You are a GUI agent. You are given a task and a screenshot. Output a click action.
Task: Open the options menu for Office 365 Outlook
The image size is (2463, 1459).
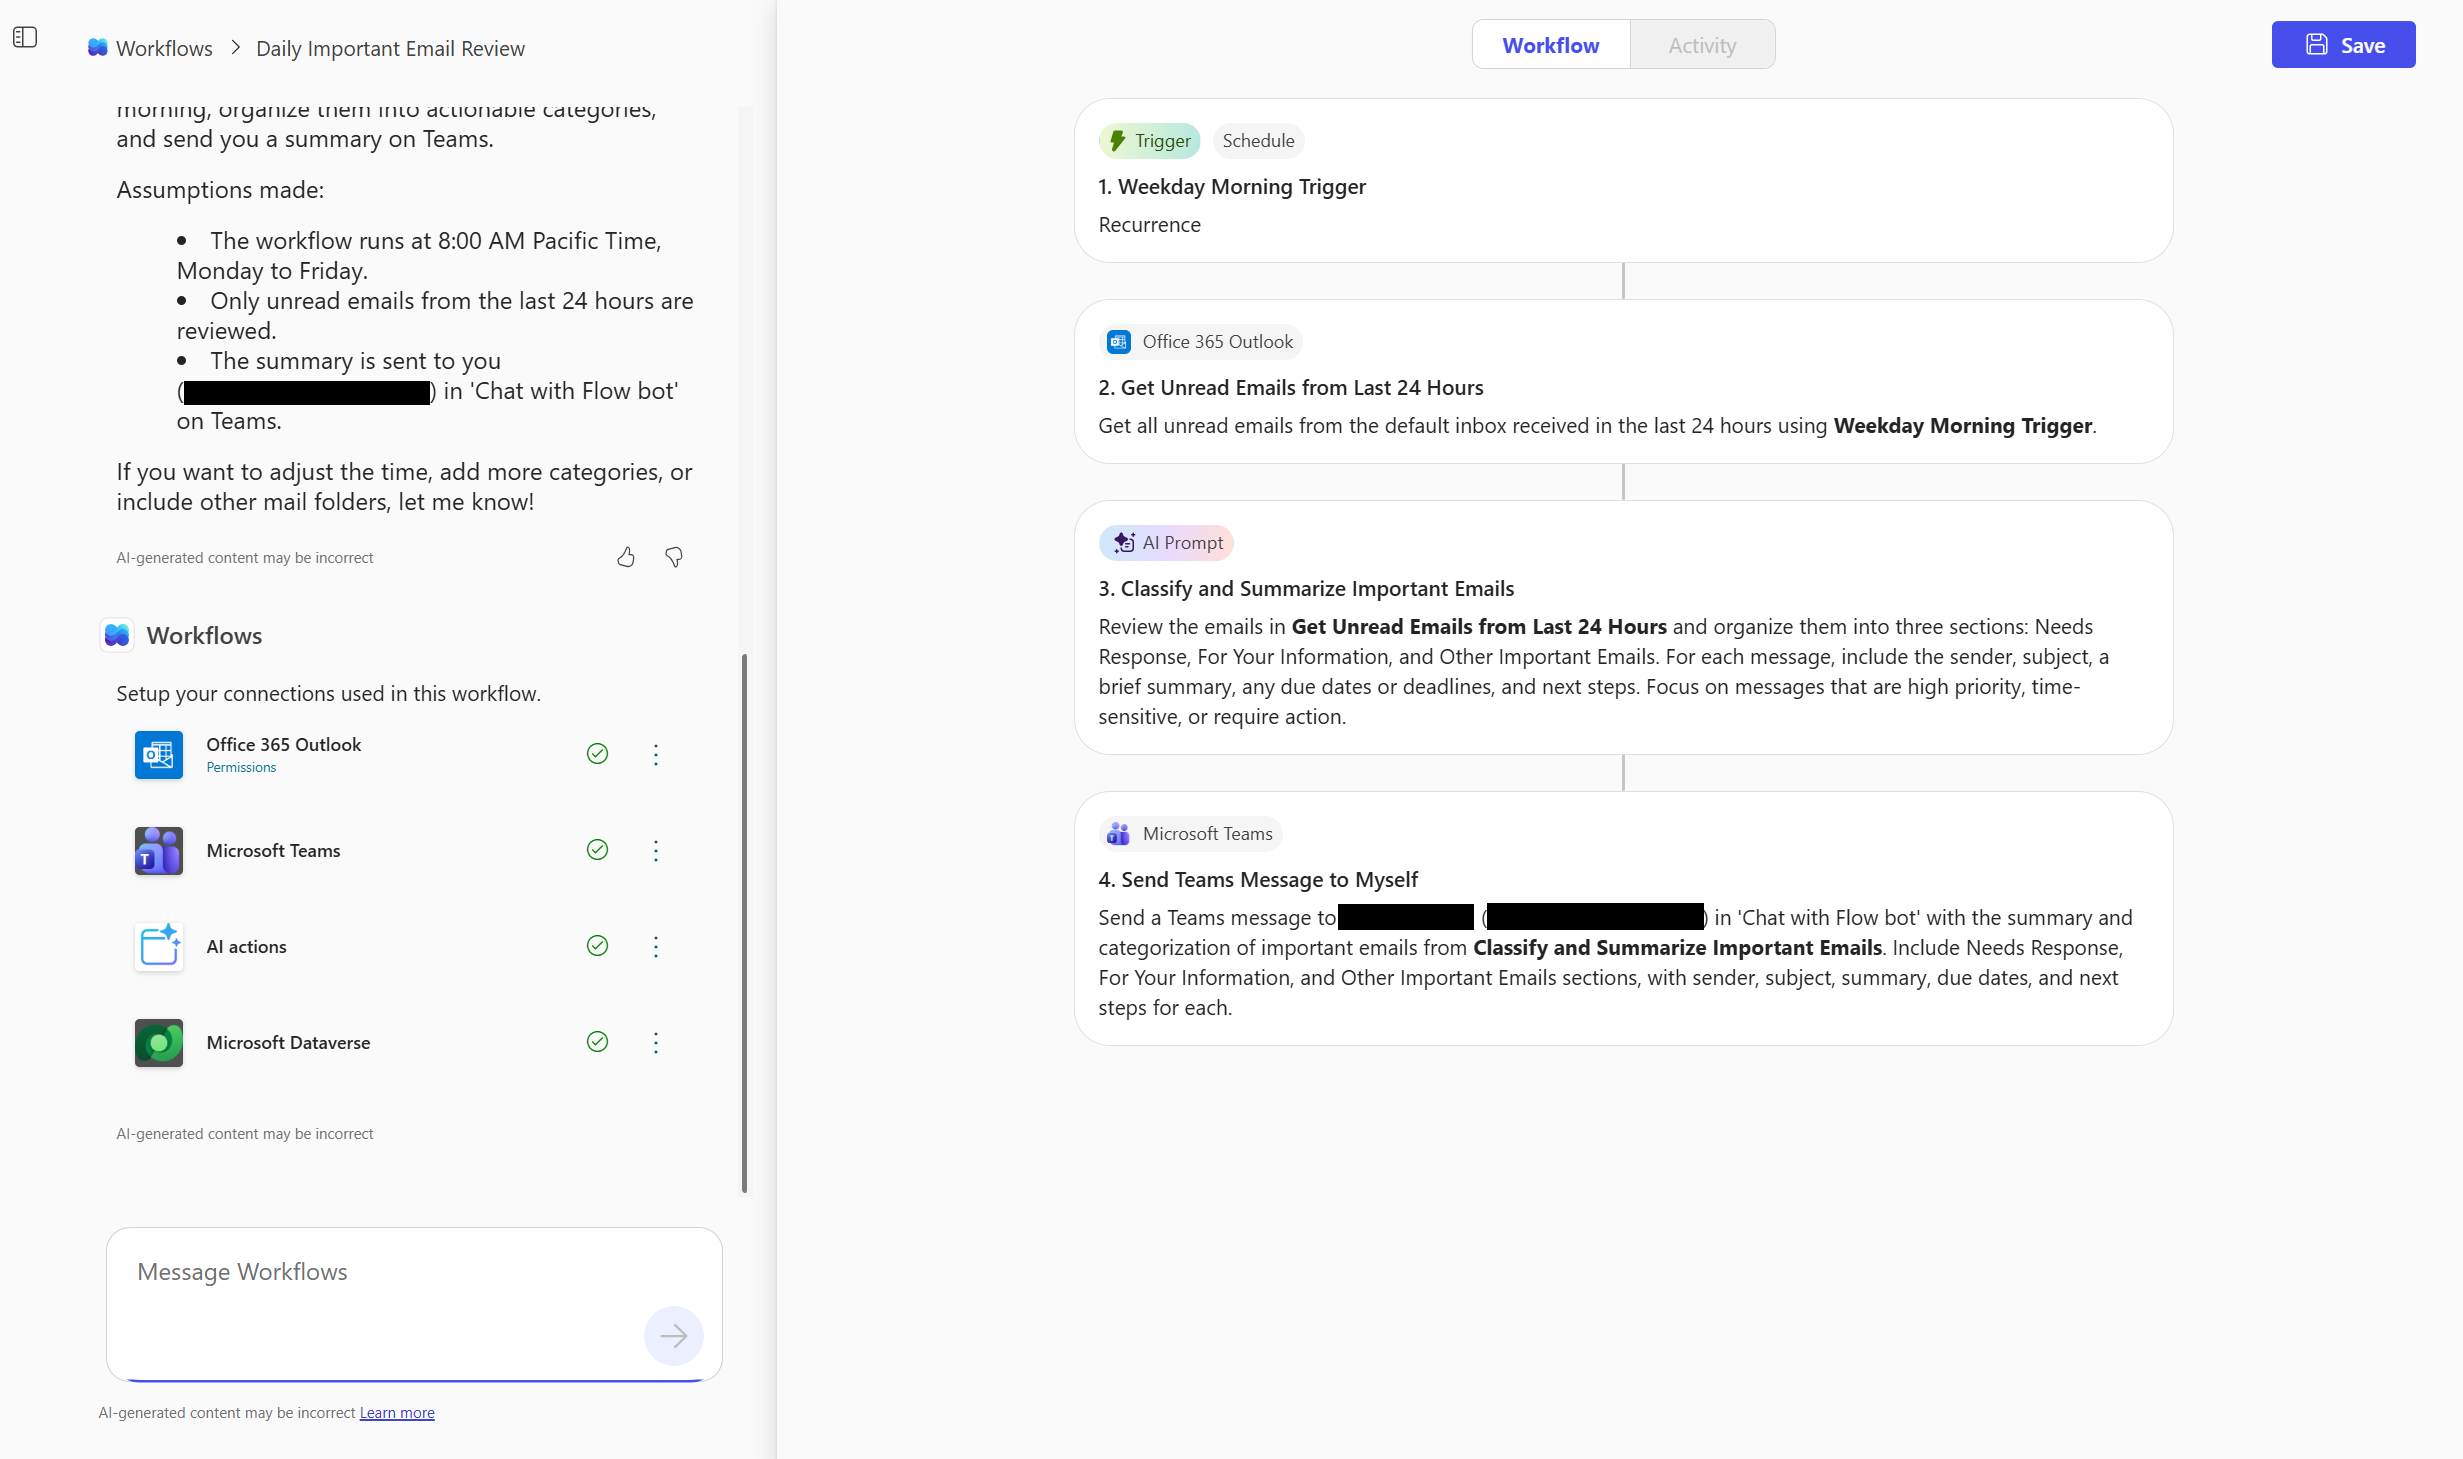[656, 755]
